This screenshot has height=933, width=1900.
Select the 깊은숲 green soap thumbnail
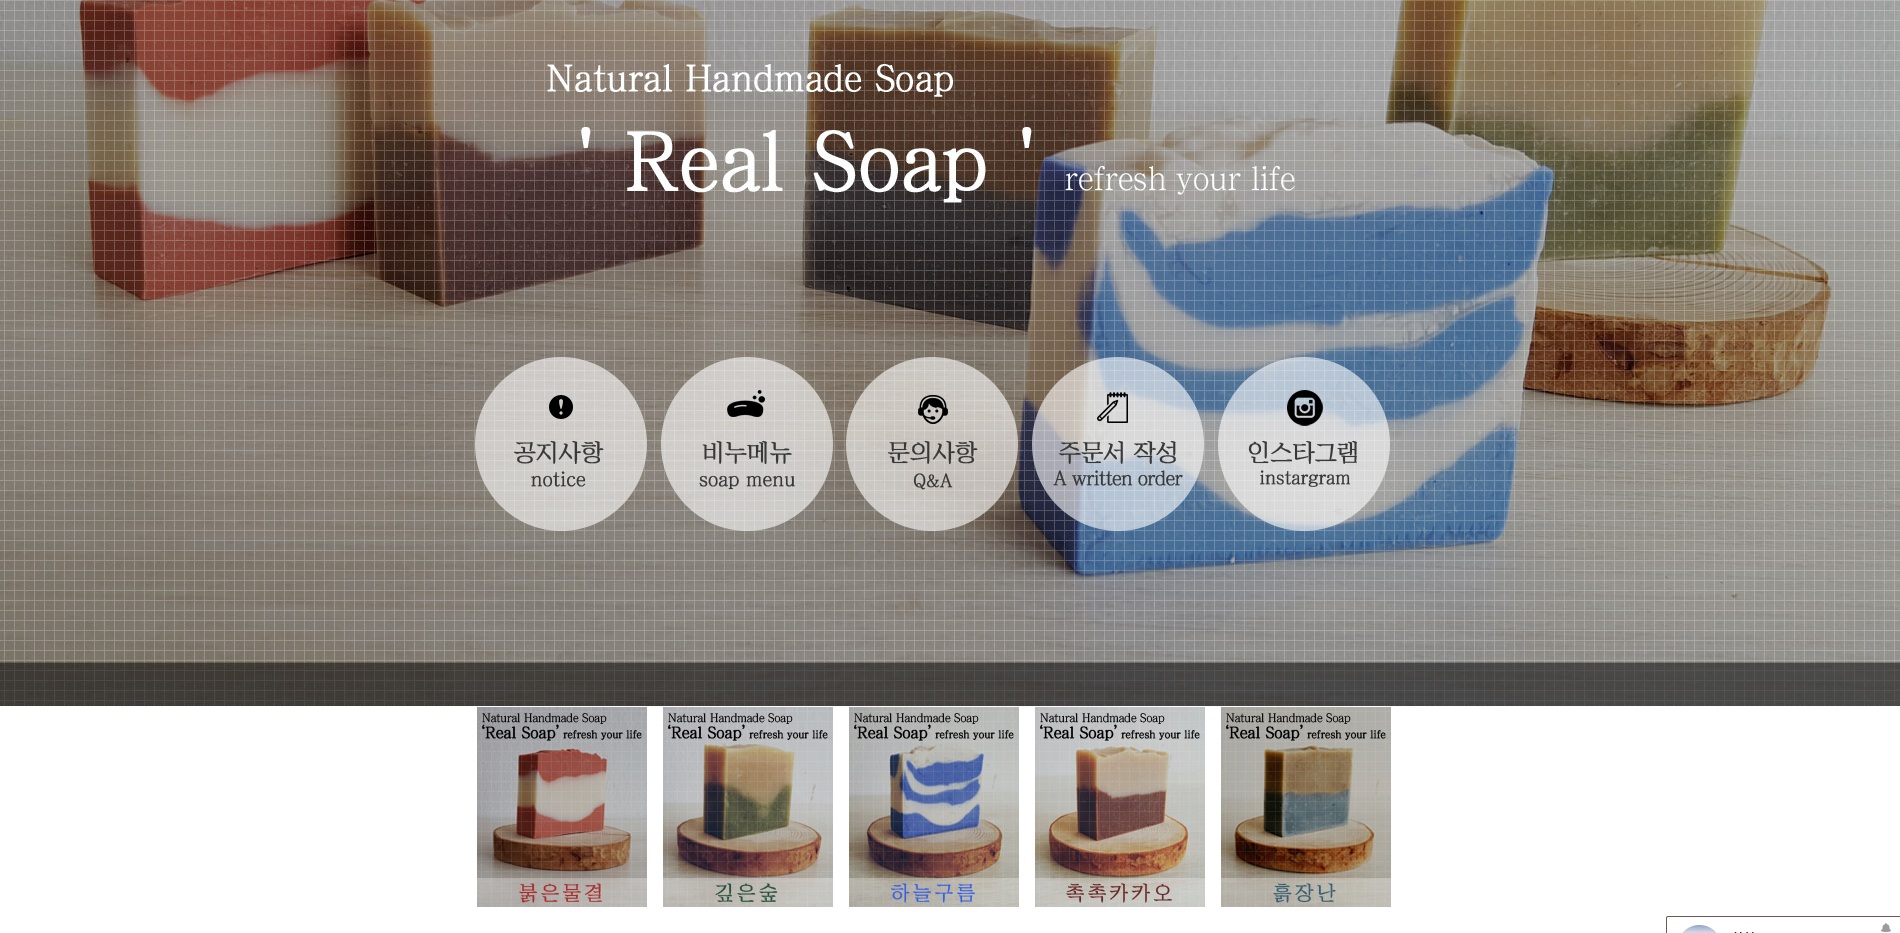pos(748,807)
